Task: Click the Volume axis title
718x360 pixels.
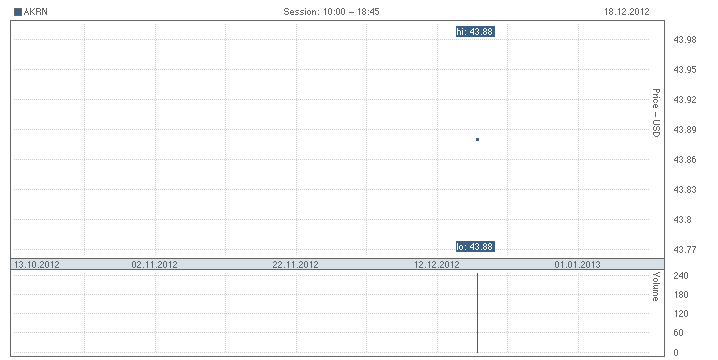Action: 656,286
